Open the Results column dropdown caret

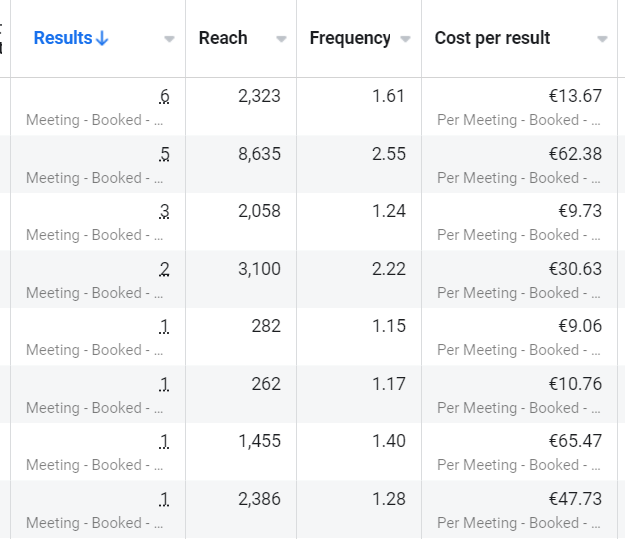click(x=169, y=39)
